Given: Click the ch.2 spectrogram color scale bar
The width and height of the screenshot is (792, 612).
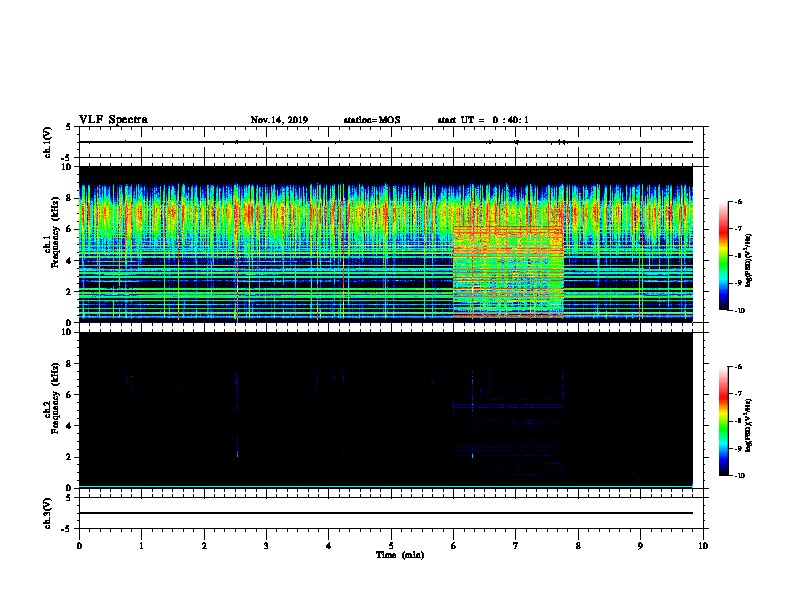Looking at the screenshot, I should [x=723, y=421].
